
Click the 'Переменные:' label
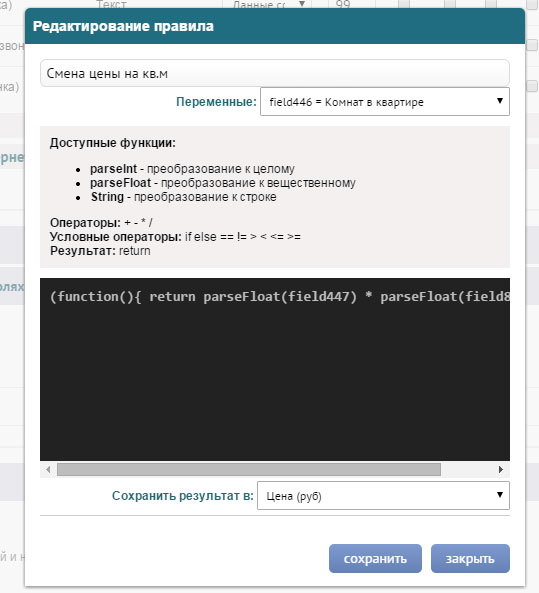pos(216,101)
